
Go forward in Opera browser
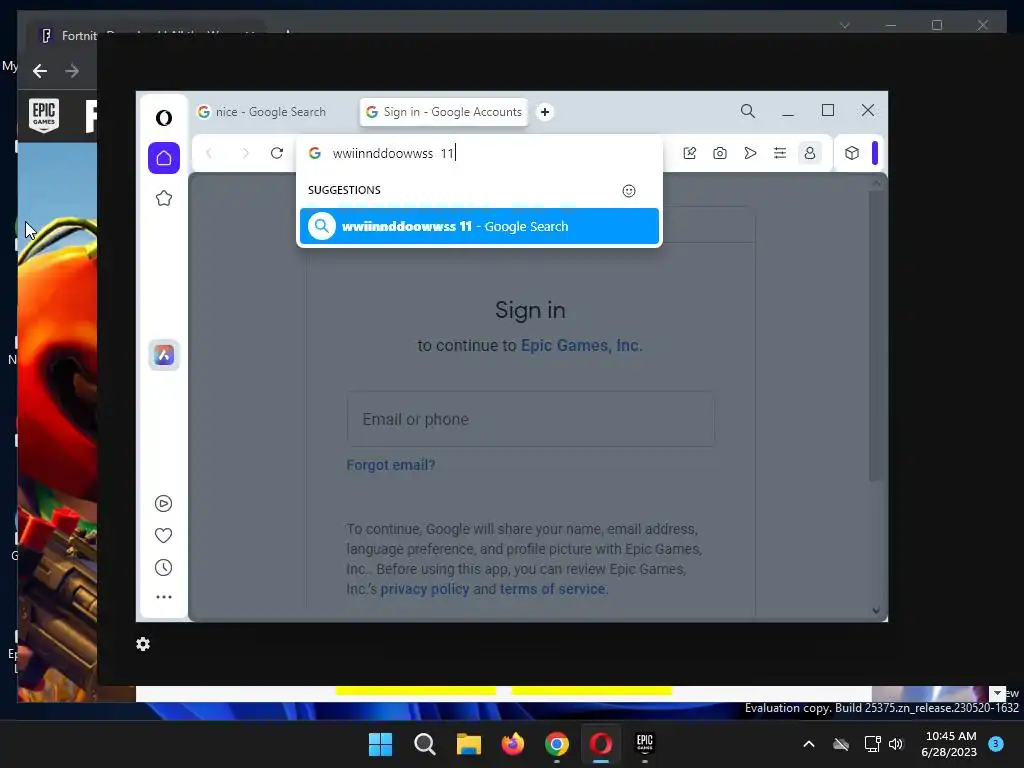pyautogui.click(x=246, y=153)
